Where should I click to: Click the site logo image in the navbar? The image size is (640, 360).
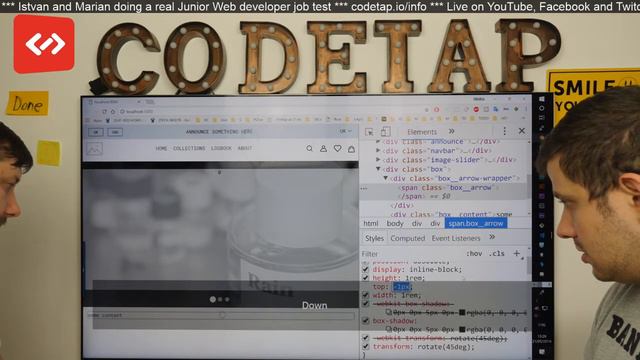point(95,149)
